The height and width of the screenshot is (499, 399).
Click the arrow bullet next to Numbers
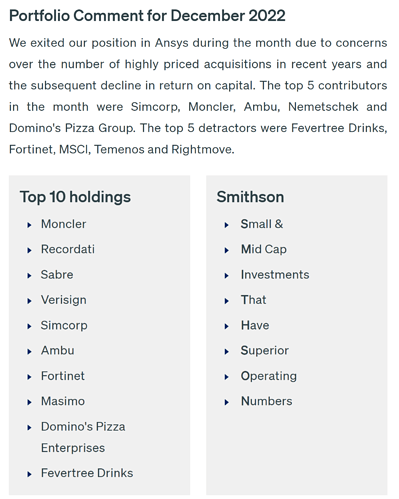coord(227,403)
